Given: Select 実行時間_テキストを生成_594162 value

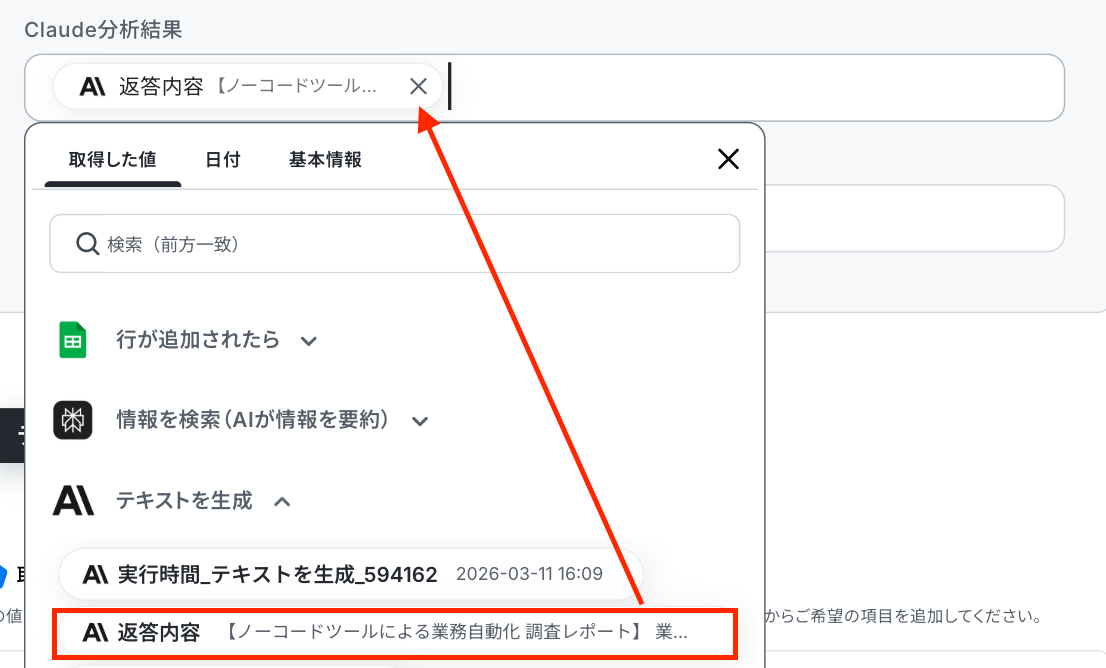Looking at the screenshot, I should [351, 574].
